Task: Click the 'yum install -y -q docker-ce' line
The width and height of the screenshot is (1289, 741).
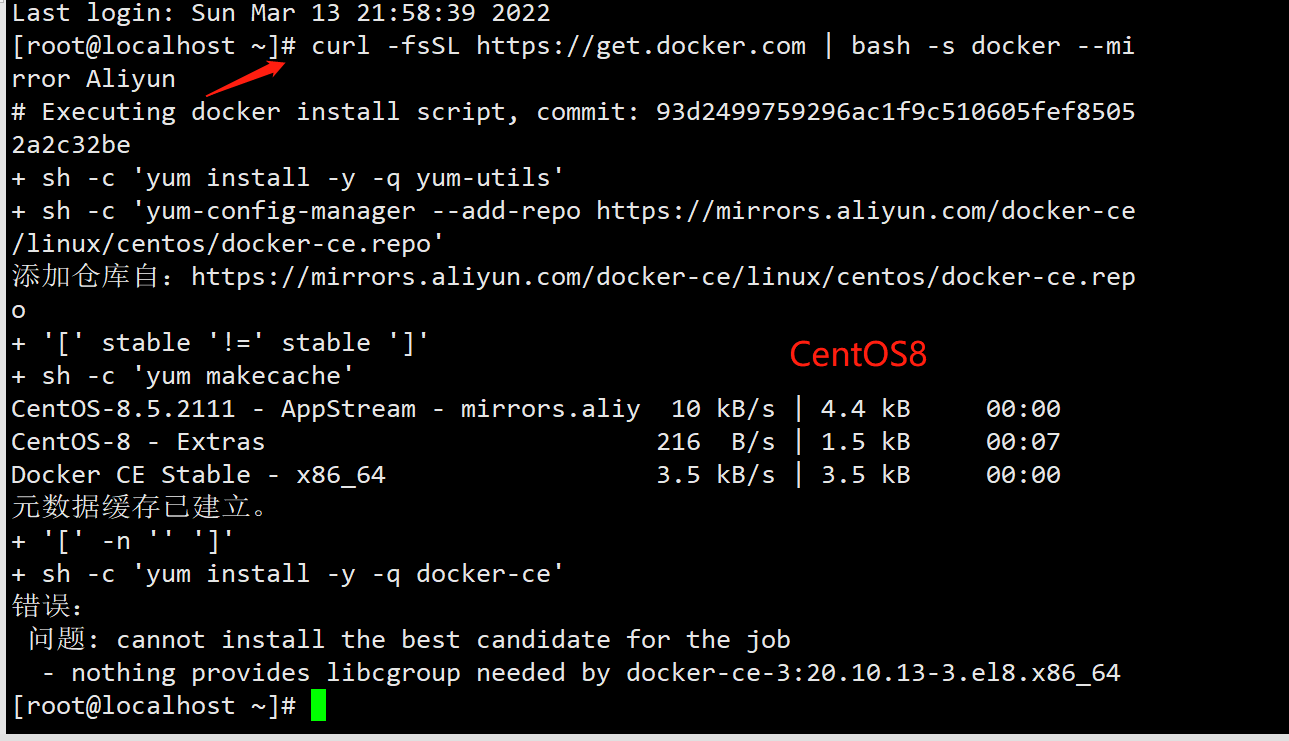Action: click(x=288, y=574)
